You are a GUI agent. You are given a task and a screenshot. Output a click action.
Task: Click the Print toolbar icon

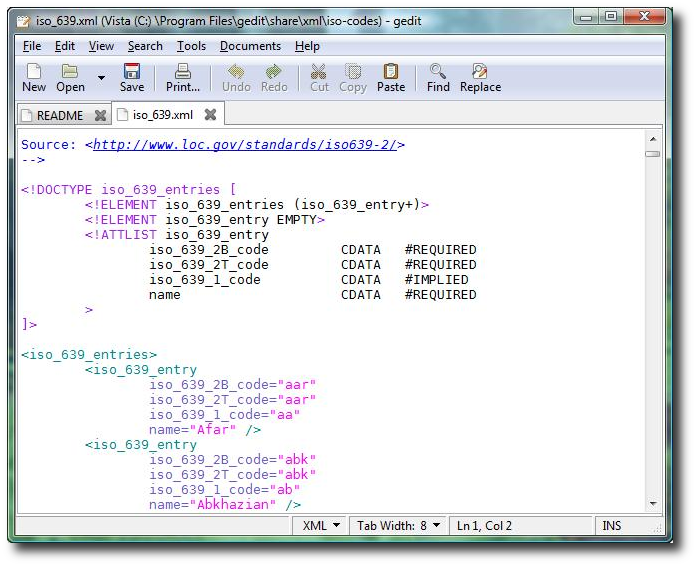coord(183,77)
